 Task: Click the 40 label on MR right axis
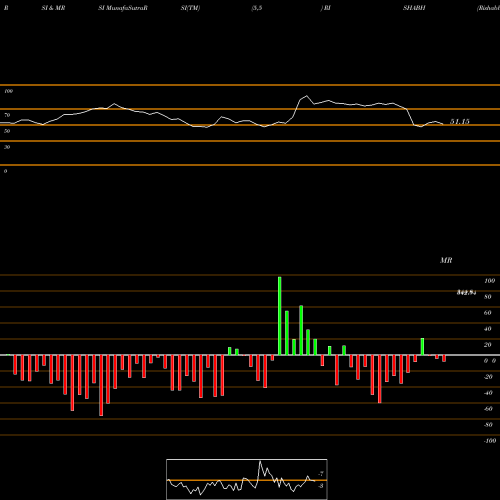(488, 329)
